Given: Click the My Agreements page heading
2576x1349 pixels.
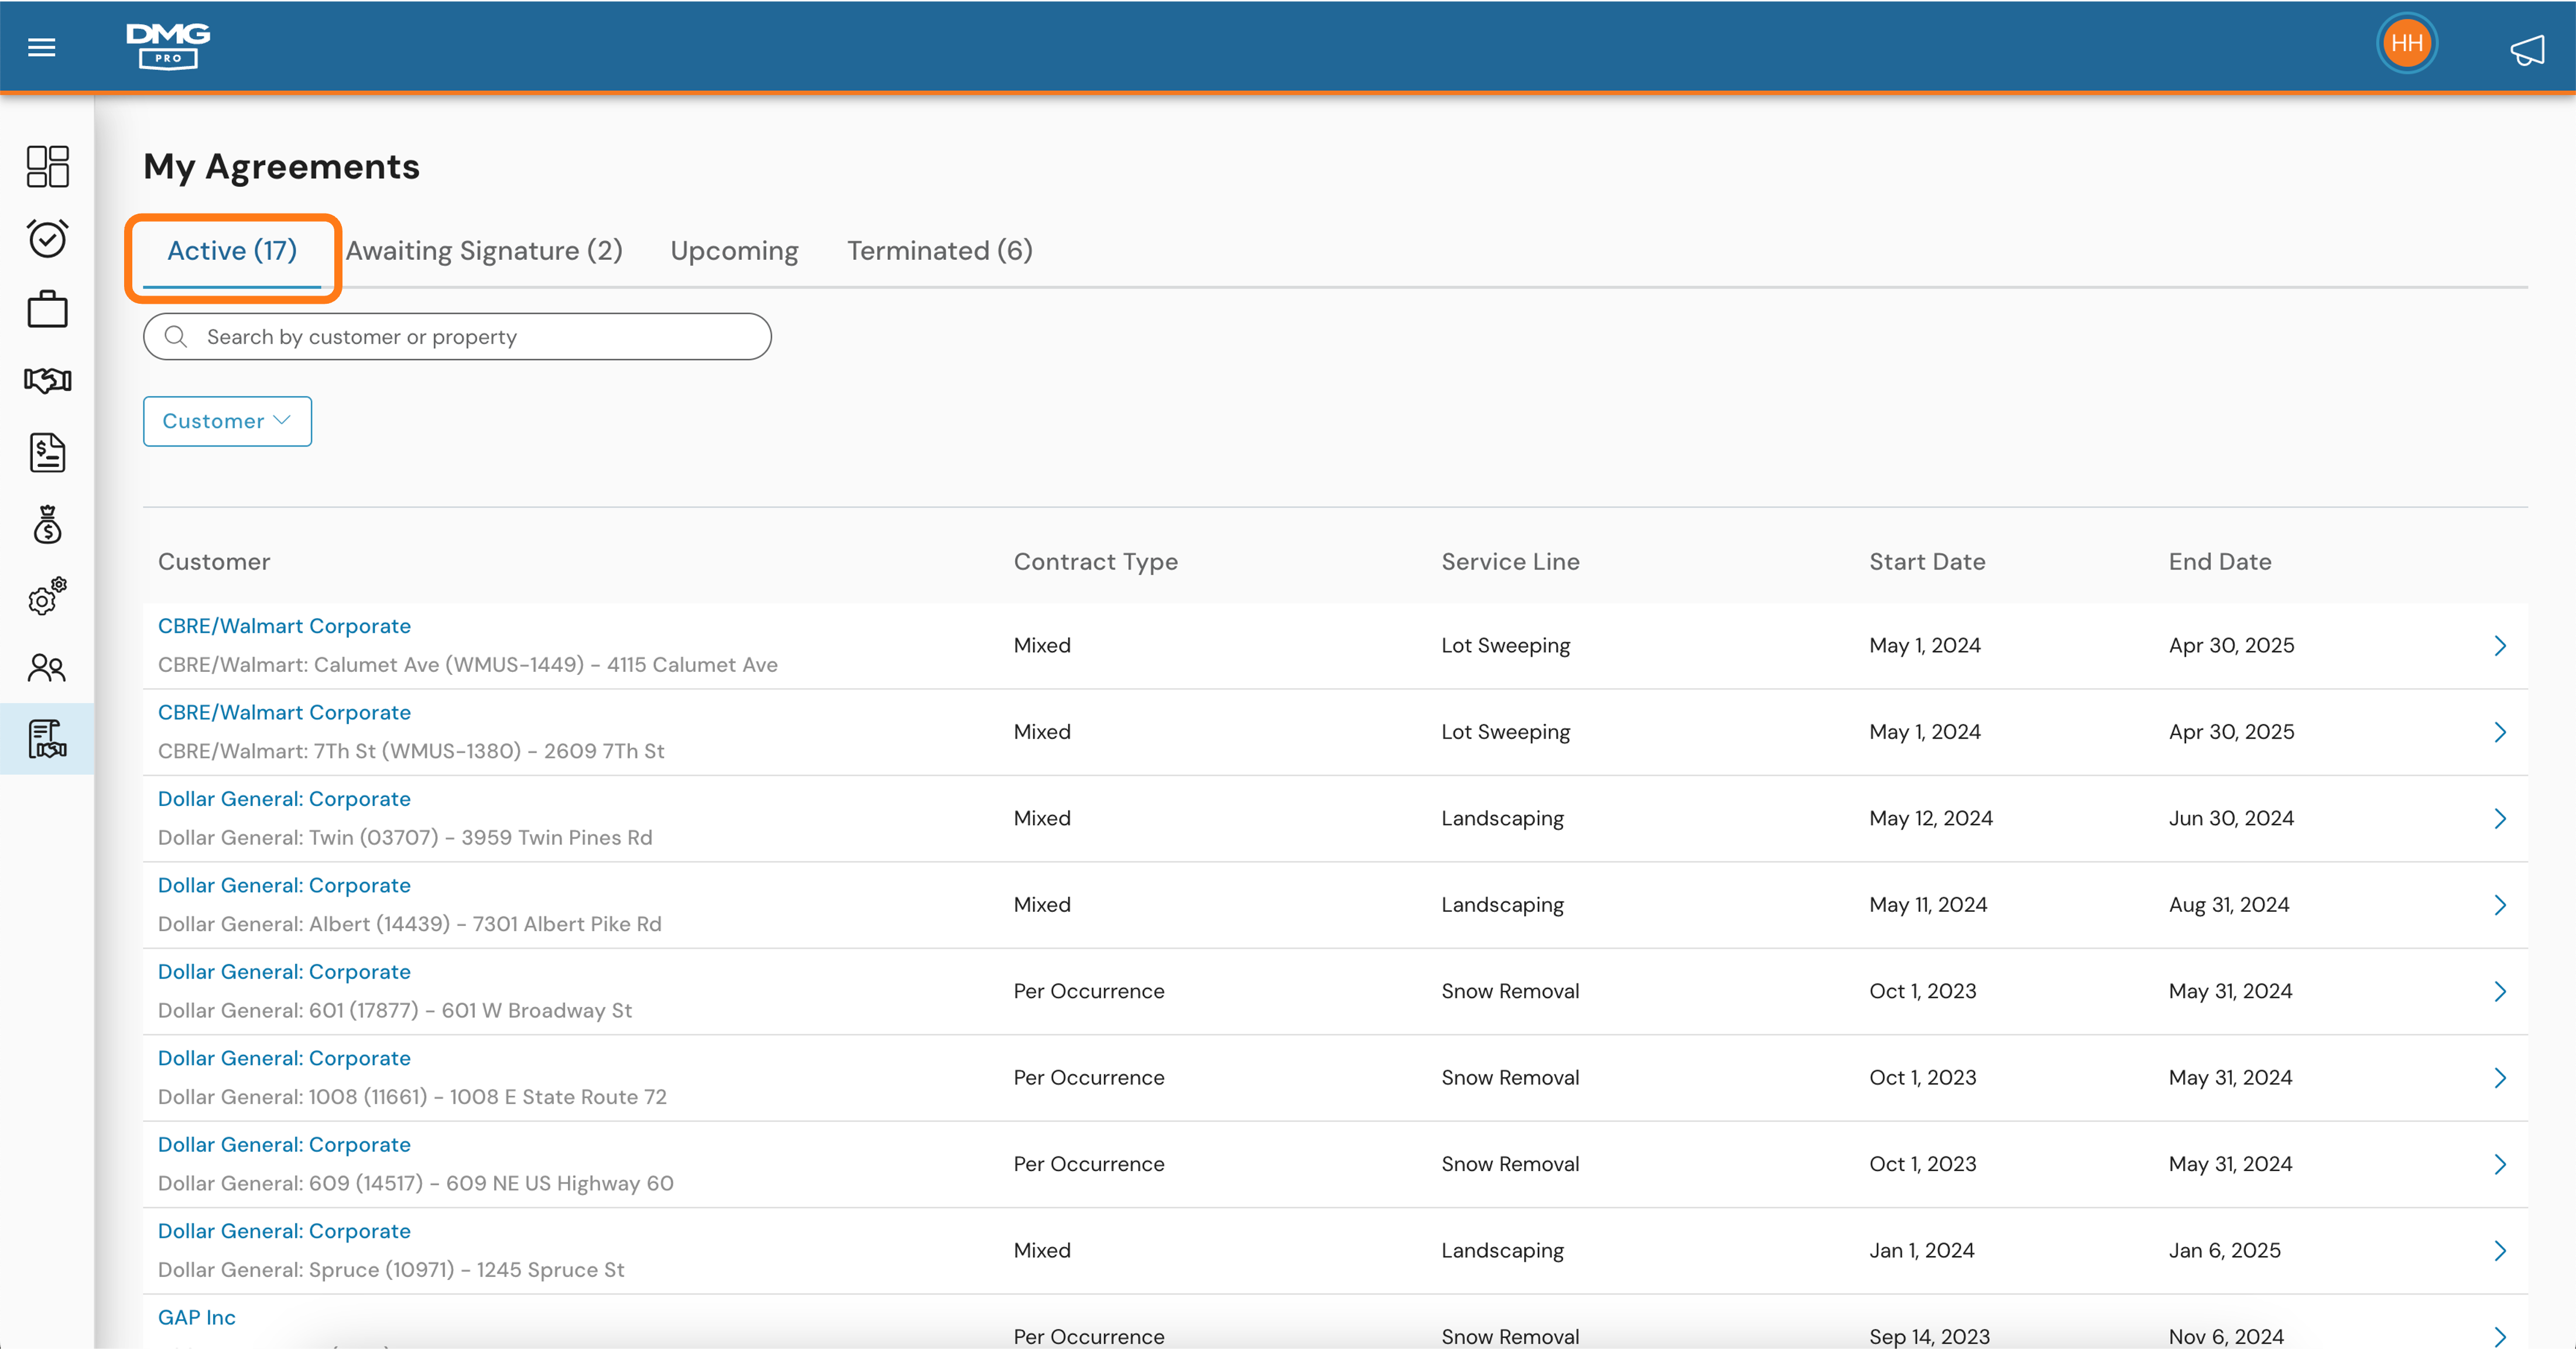Looking at the screenshot, I should 281,167.
